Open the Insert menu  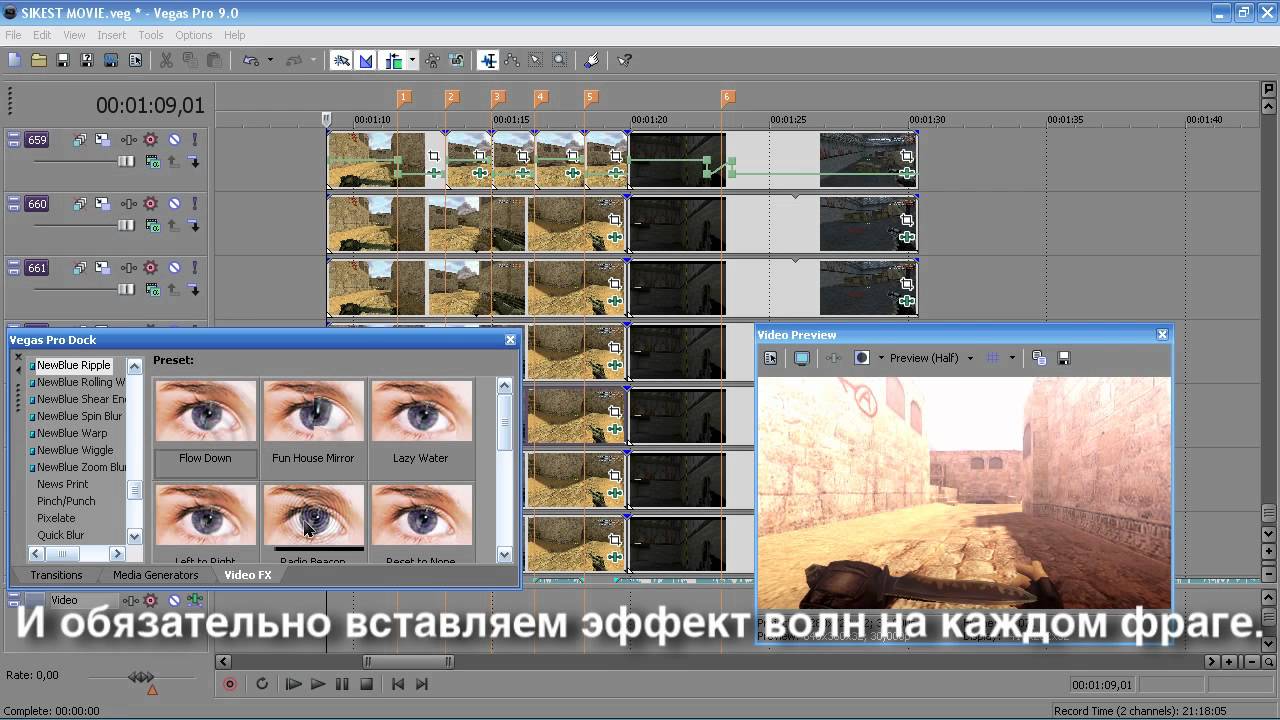pos(111,35)
